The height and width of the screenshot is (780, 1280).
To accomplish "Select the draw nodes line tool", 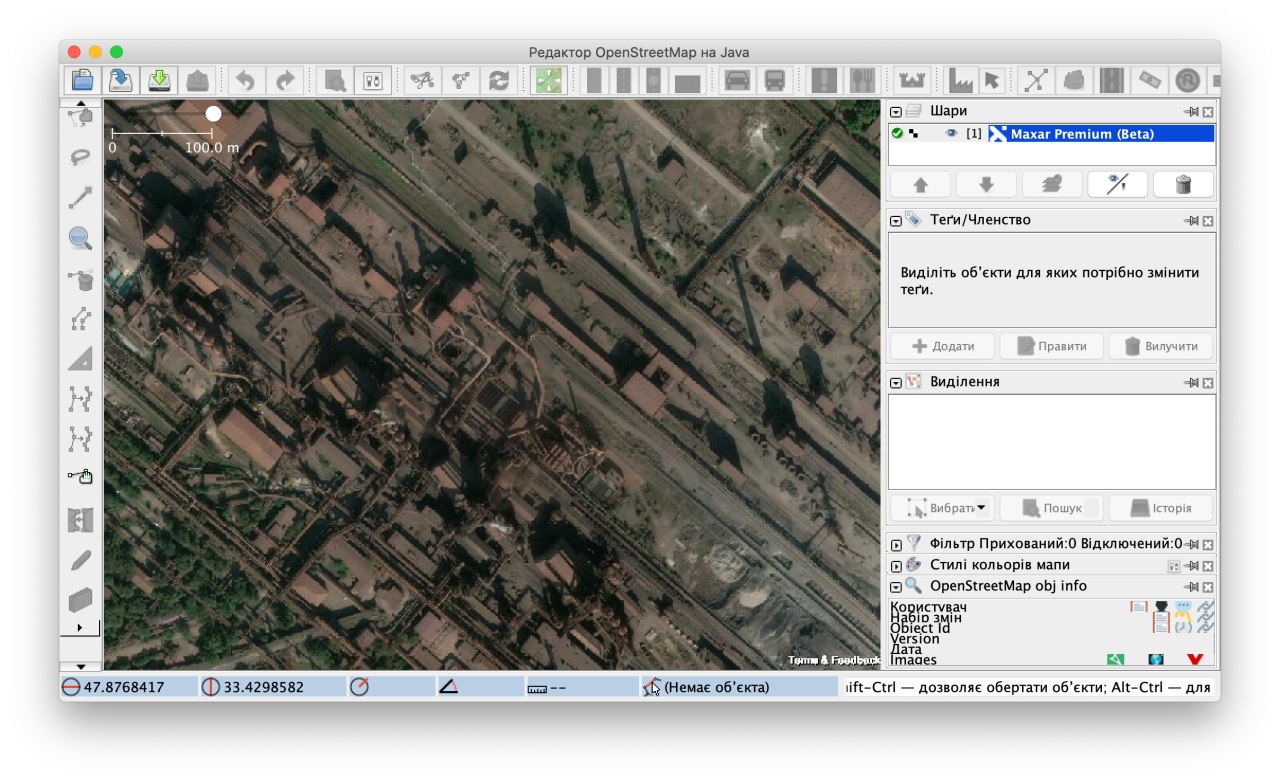I will [x=80, y=197].
